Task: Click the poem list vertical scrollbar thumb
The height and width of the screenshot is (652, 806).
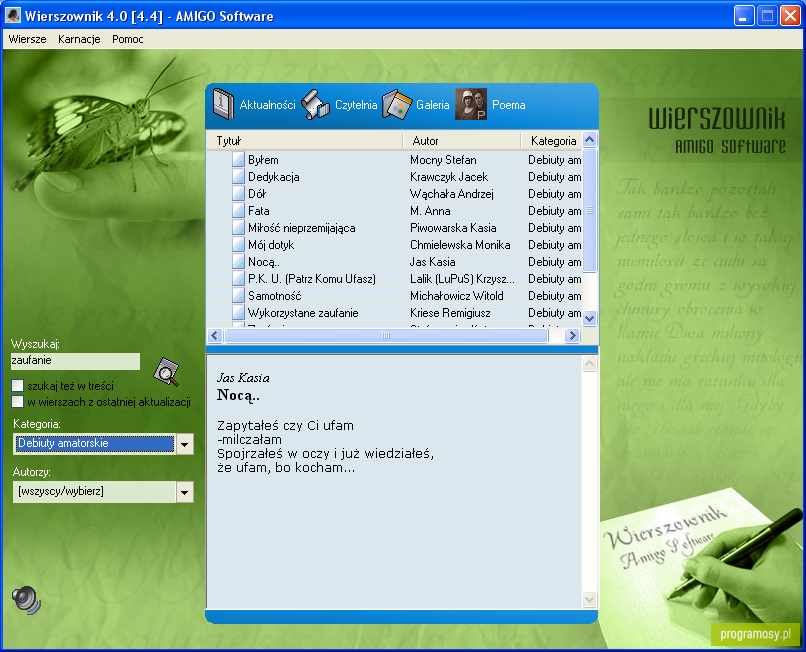Action: (590, 210)
